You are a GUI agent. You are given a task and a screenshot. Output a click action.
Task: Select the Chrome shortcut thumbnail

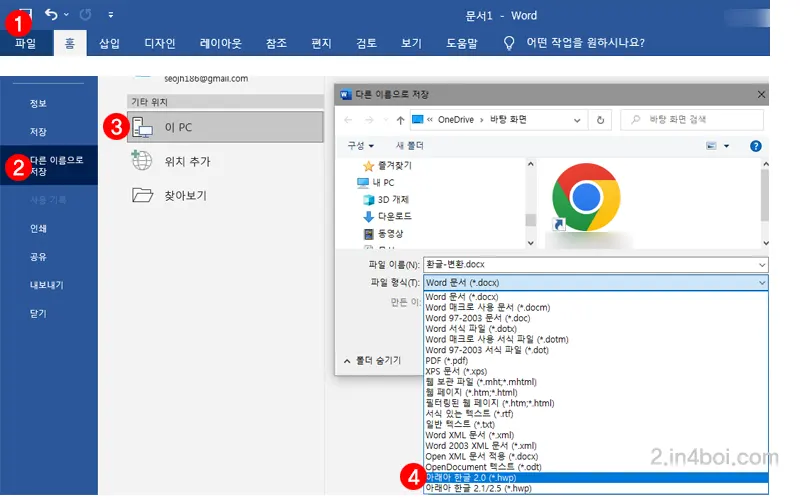(587, 199)
